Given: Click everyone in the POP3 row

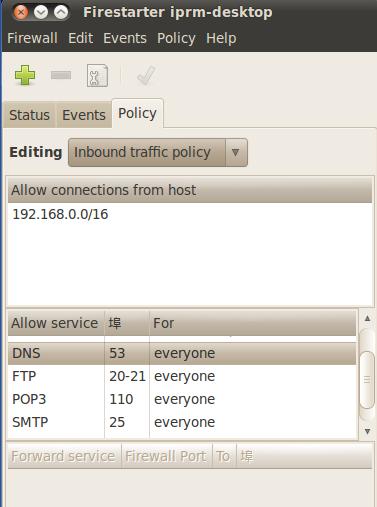Looking at the screenshot, I should (184, 400).
